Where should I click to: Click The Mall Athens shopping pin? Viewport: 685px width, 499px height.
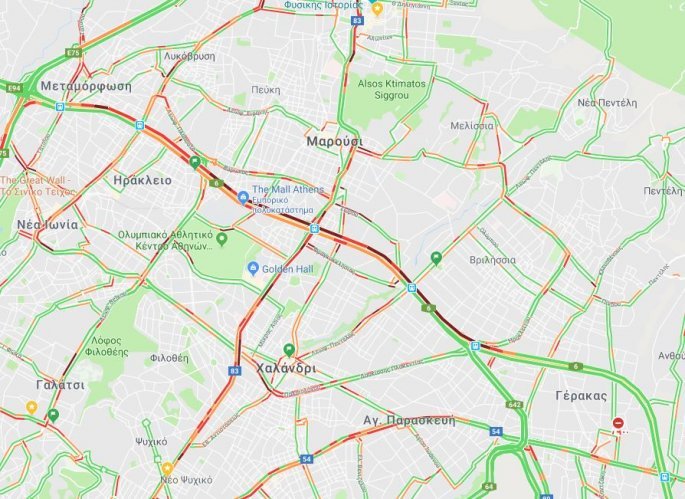(x=243, y=198)
